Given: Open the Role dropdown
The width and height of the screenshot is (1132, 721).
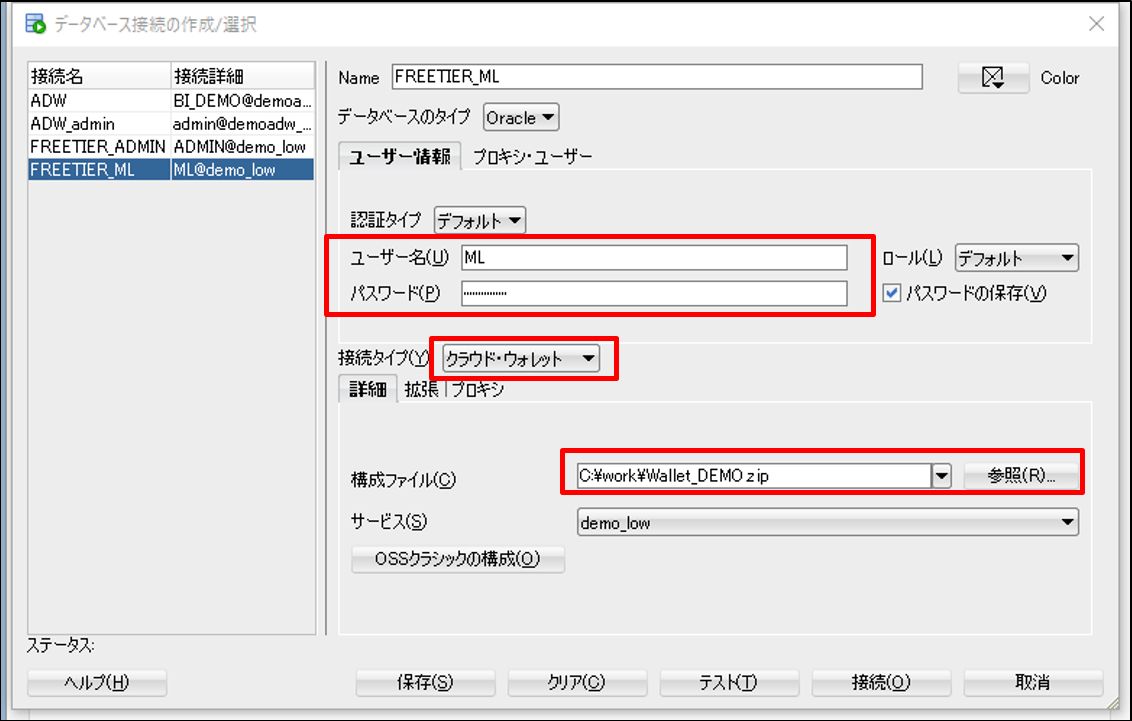Looking at the screenshot, I should [x=1016, y=258].
